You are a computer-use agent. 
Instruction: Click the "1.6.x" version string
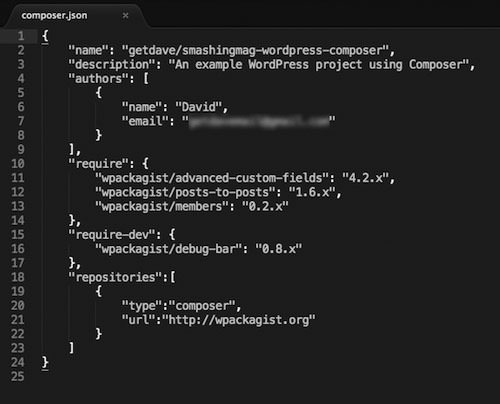click(x=312, y=192)
